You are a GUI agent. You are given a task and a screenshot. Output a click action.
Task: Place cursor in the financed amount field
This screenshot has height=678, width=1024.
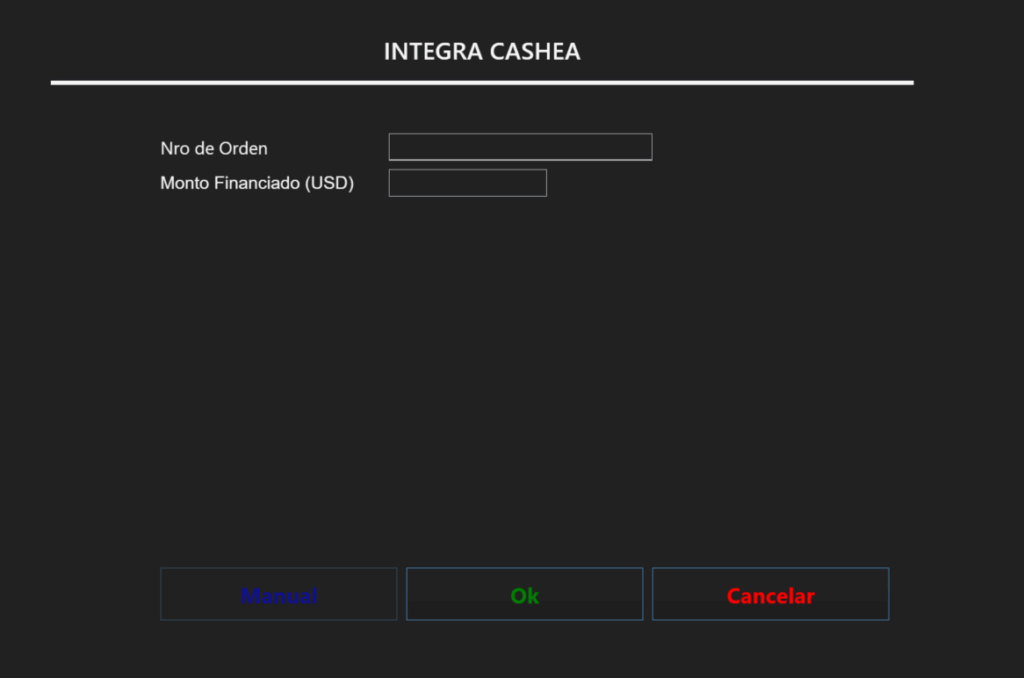click(x=468, y=183)
